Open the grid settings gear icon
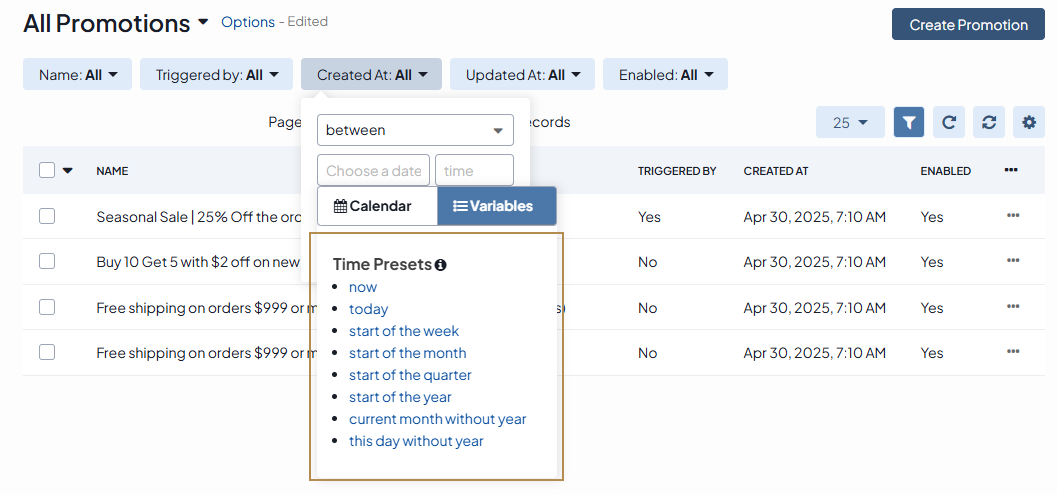1057x495 pixels. 1028,122
